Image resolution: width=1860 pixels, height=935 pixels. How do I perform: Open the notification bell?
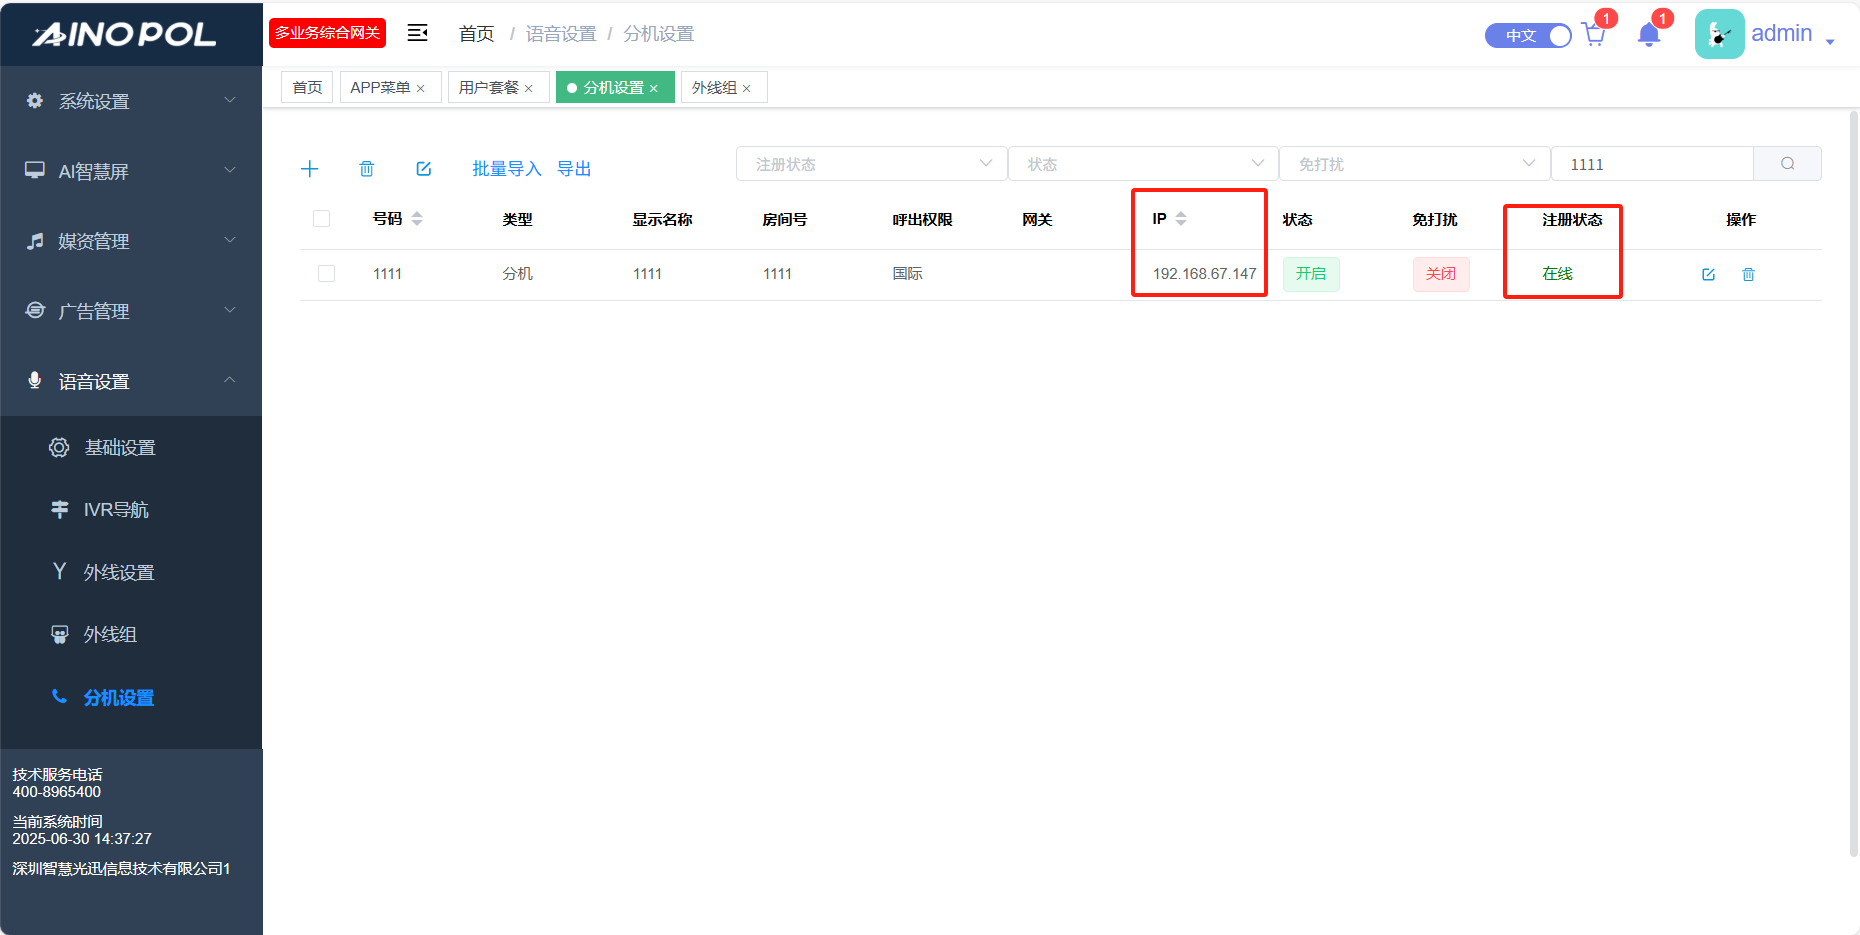(x=1649, y=35)
